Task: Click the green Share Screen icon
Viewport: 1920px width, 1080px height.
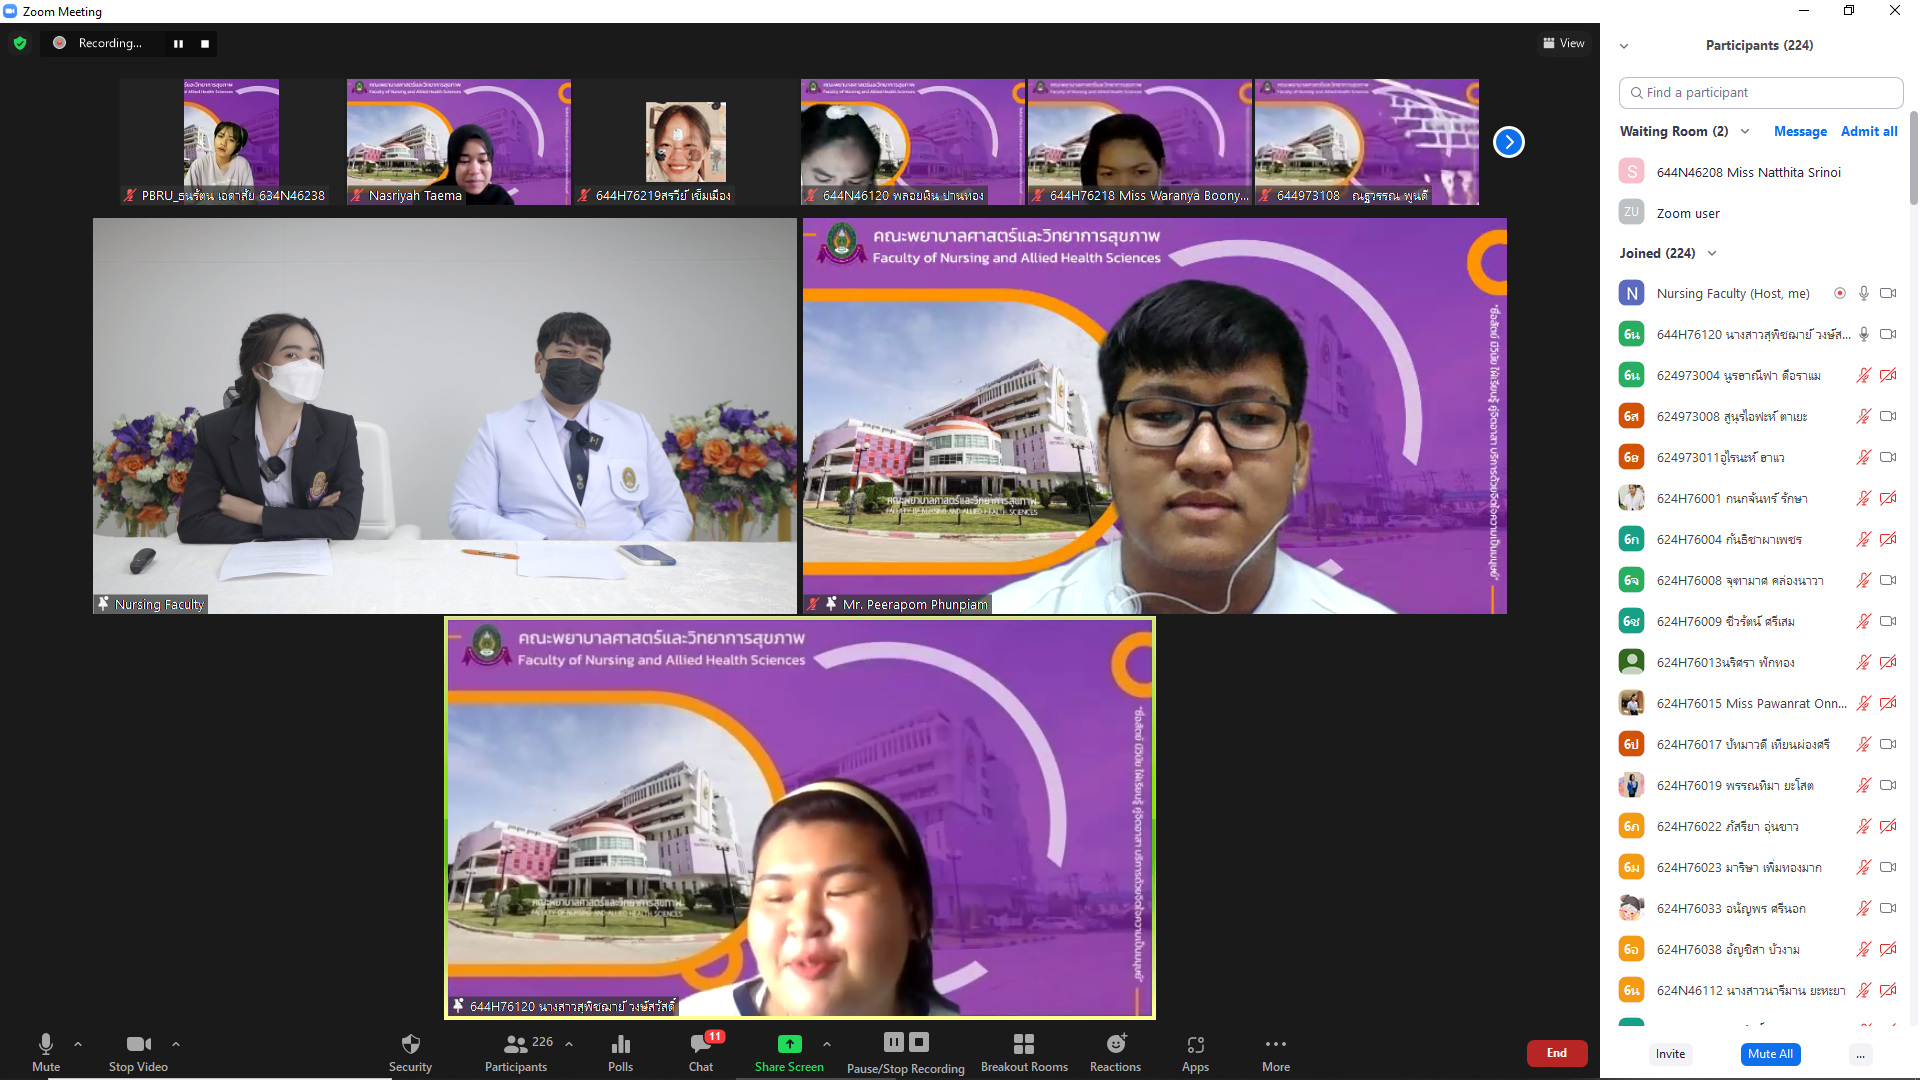Action: 789,1044
